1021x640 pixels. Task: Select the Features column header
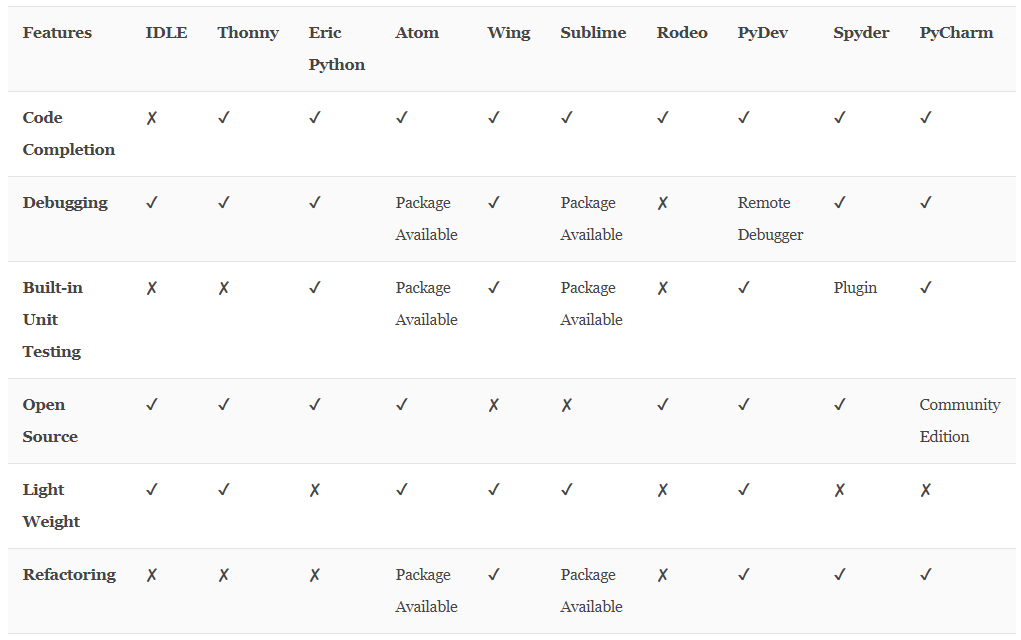(57, 33)
